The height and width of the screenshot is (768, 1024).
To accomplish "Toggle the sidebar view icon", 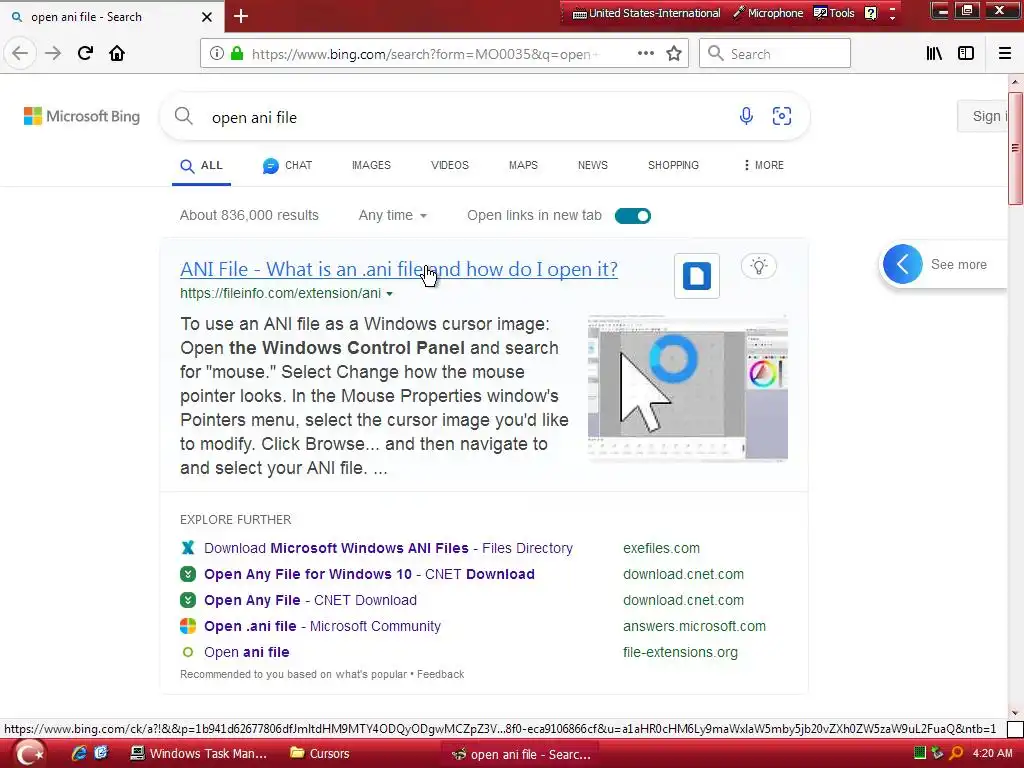I will pos(966,54).
